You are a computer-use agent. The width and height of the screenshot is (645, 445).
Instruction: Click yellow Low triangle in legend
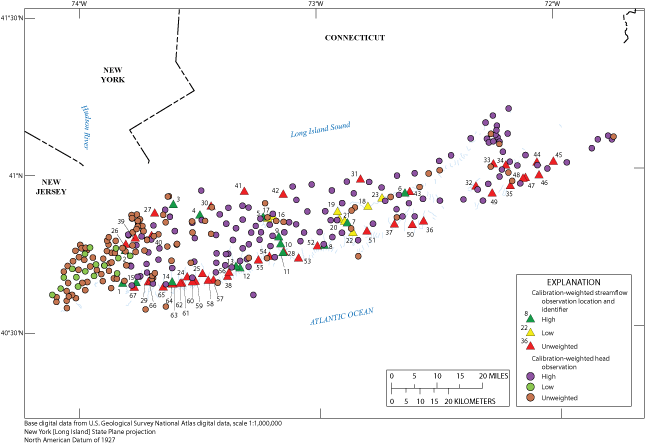532,332
